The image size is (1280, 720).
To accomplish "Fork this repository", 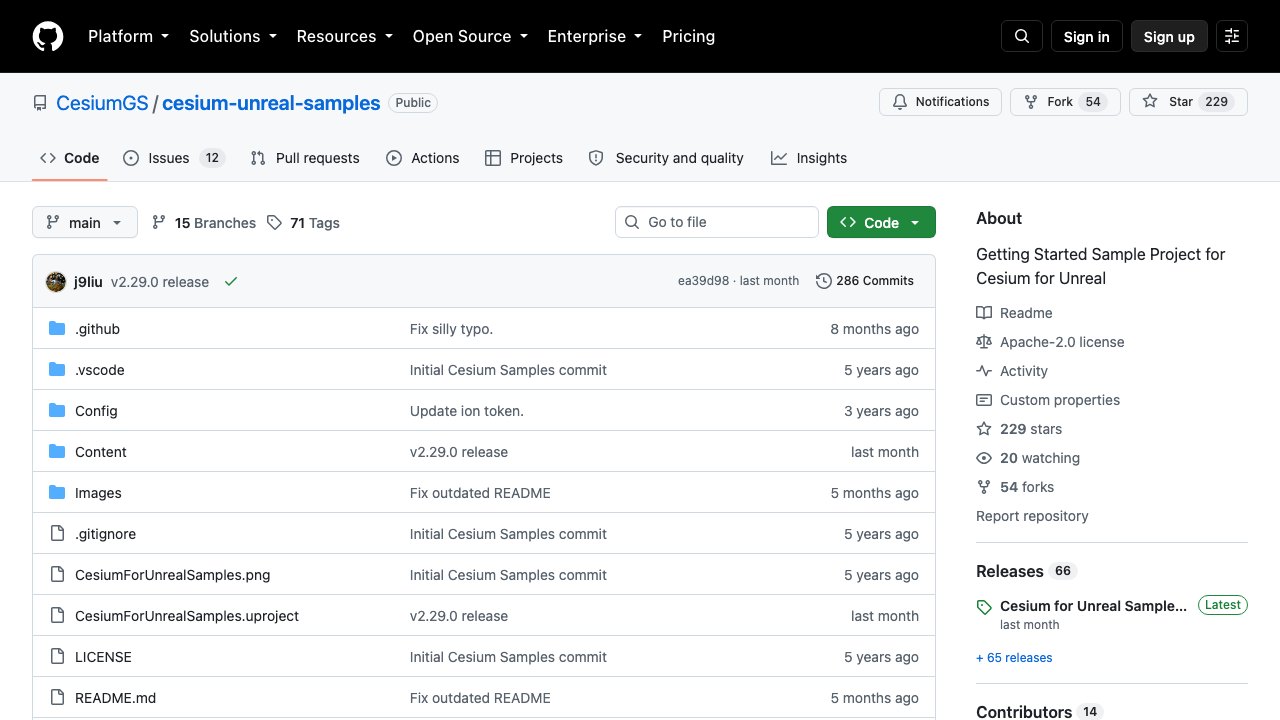I will pos(1066,102).
